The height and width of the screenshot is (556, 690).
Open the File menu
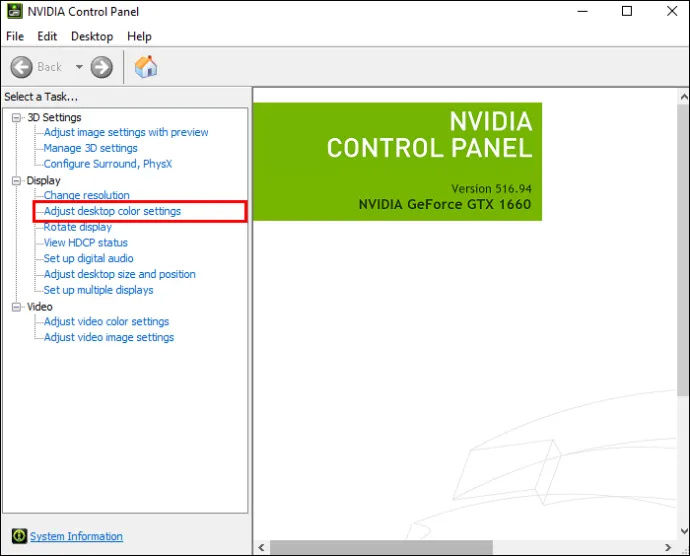(15, 36)
